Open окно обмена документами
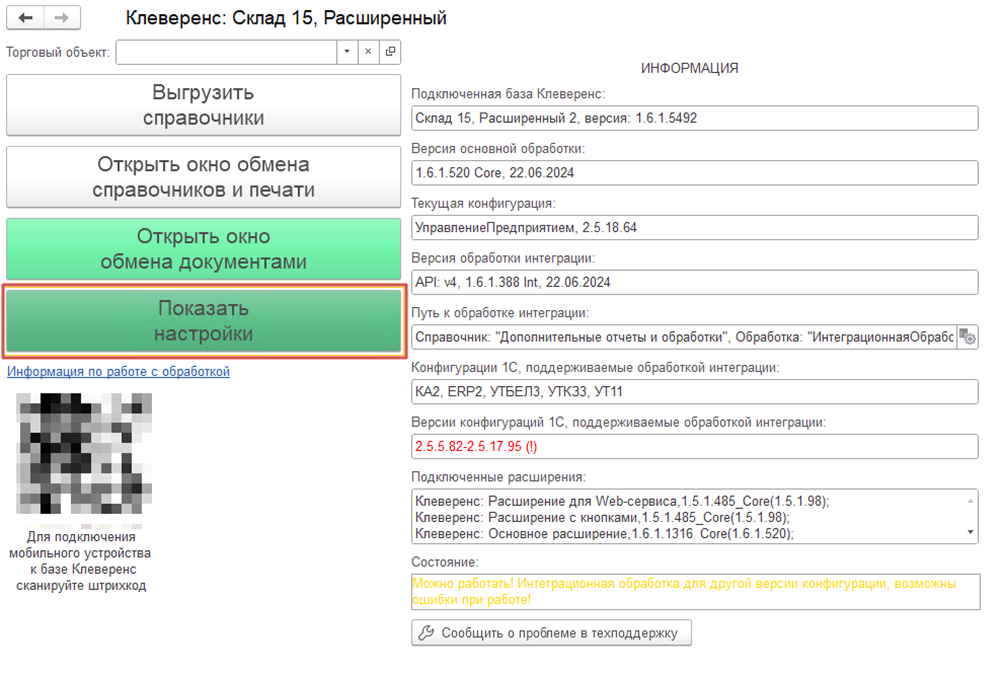This screenshot has width=1003, height=675. 203,249
